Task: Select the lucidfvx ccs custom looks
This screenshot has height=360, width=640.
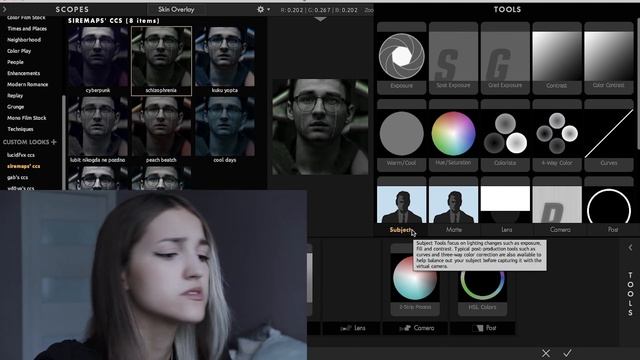Action: 21,155
